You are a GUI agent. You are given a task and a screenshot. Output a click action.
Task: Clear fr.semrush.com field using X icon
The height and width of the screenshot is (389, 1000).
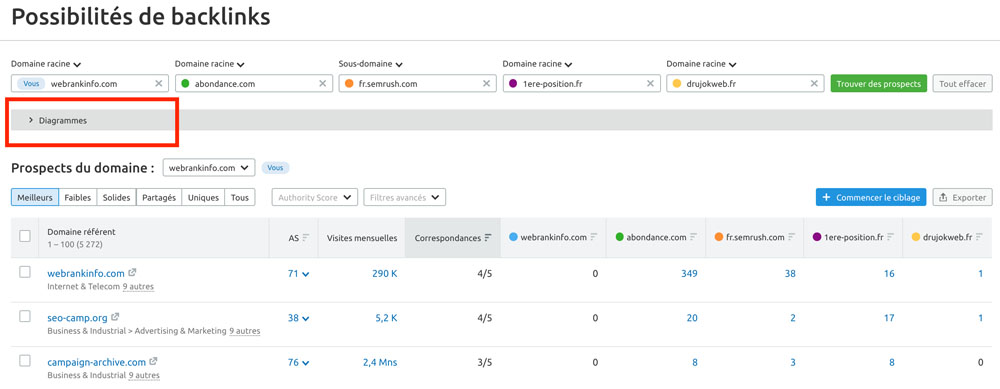pos(486,84)
